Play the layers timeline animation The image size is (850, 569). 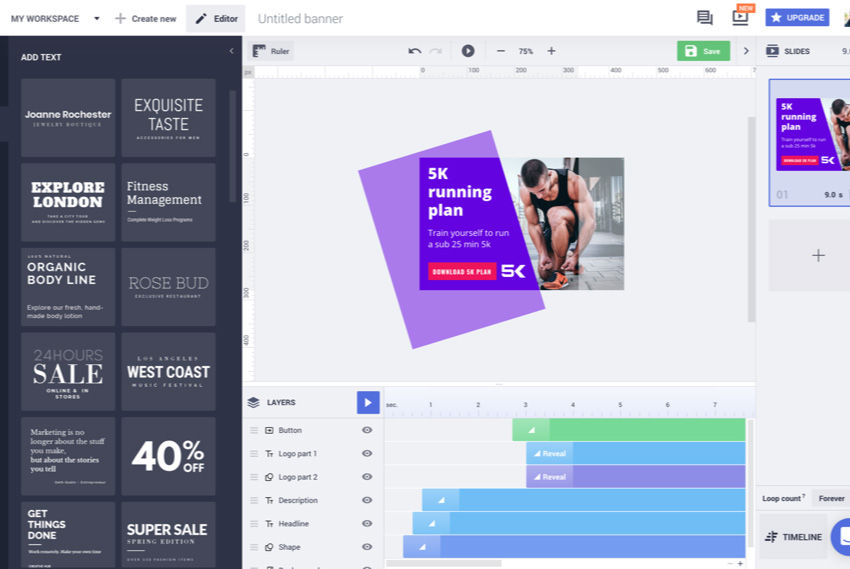(368, 403)
